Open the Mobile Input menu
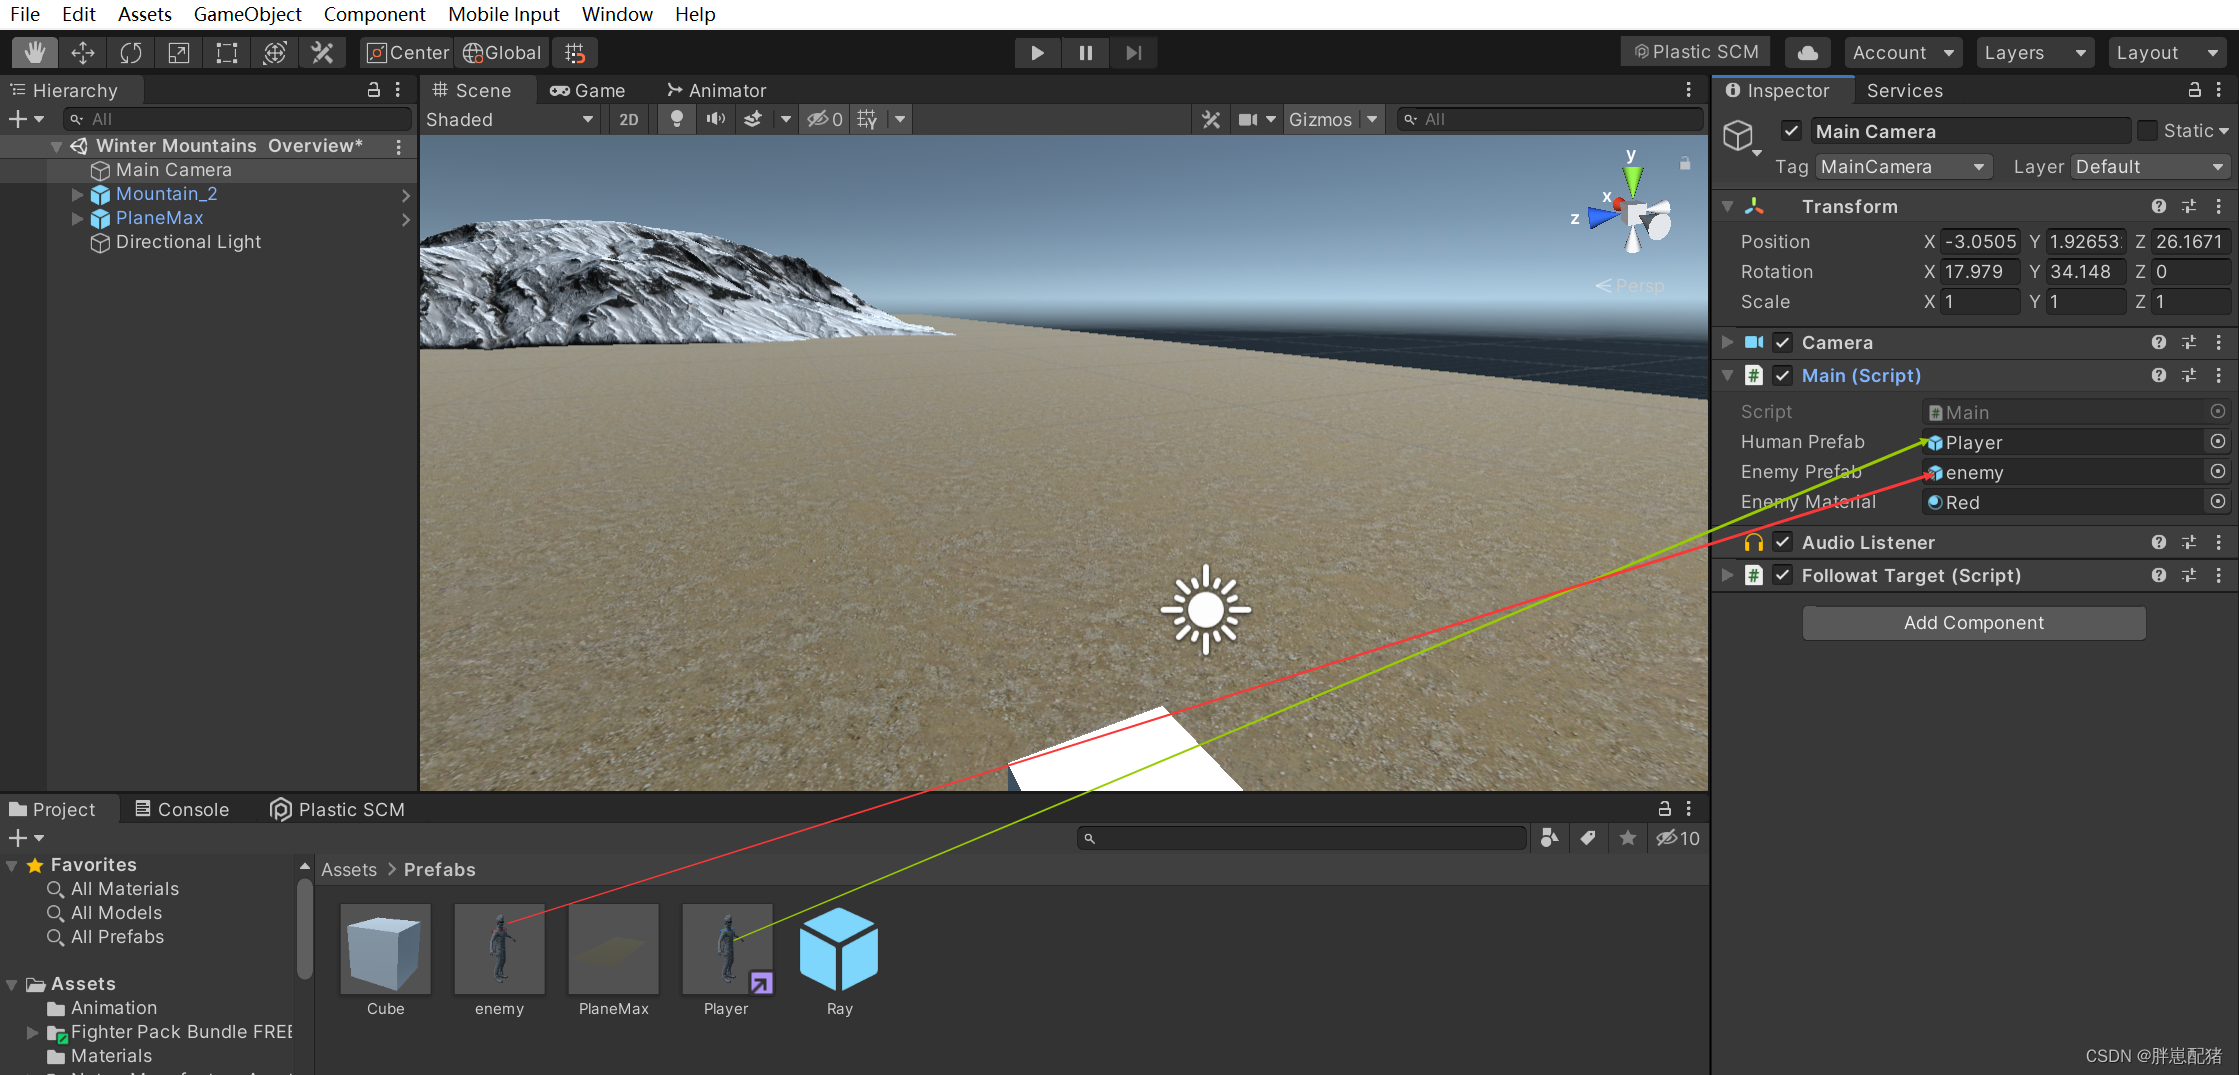Screen dimensions: 2239x1075 pos(504,14)
